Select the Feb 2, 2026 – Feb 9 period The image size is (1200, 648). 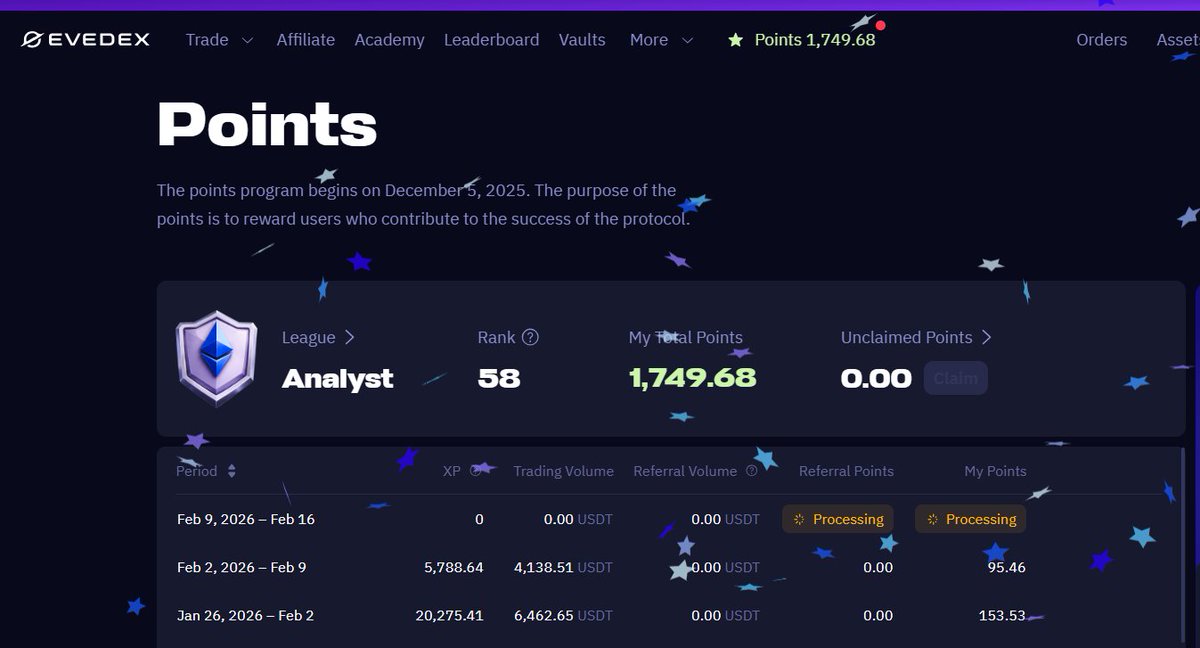[x=242, y=567]
